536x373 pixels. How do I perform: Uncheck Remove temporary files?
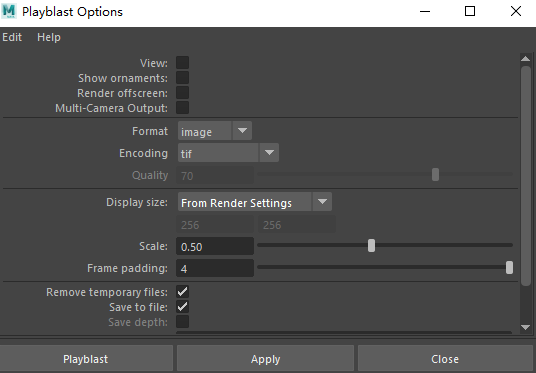pos(183,292)
